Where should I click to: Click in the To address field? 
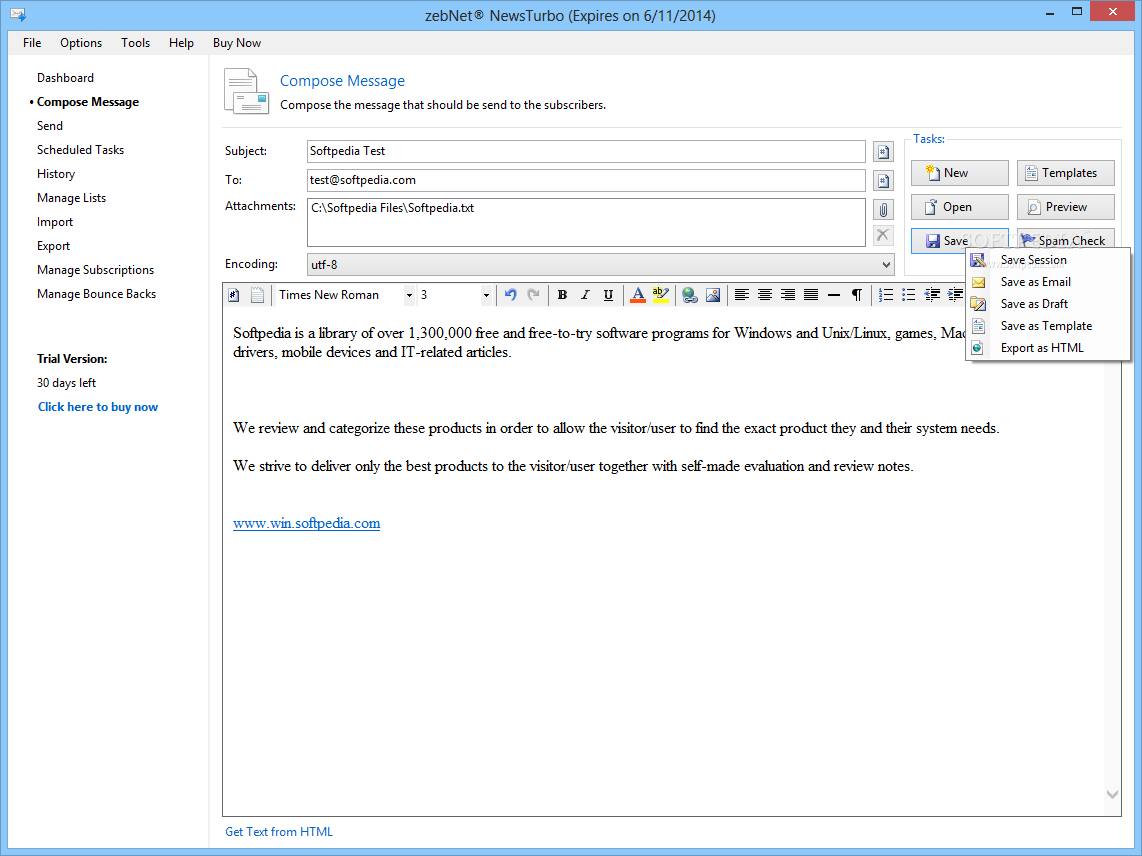[586, 181]
